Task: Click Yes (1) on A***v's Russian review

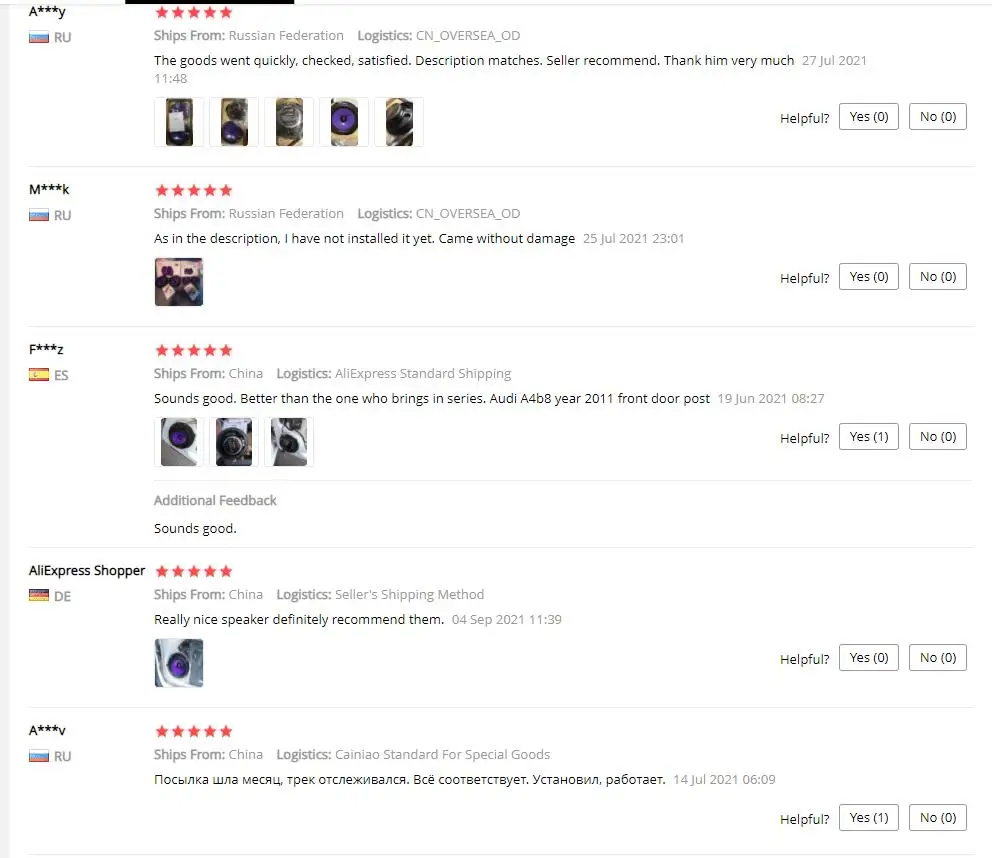Action: (869, 818)
